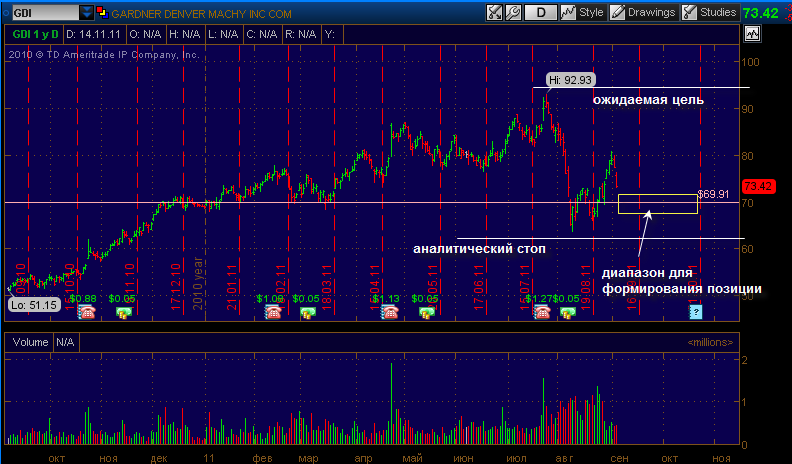The width and height of the screenshot is (792, 464).
Task: Click the 'Hi: 92.93' price bubble
Action: pyautogui.click(x=571, y=80)
